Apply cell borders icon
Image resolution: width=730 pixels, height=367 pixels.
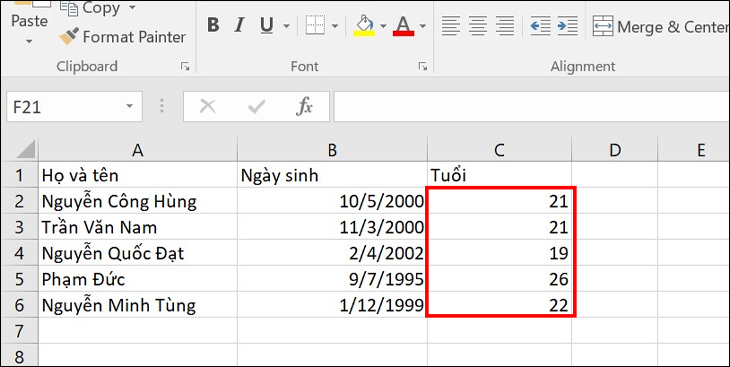315,25
